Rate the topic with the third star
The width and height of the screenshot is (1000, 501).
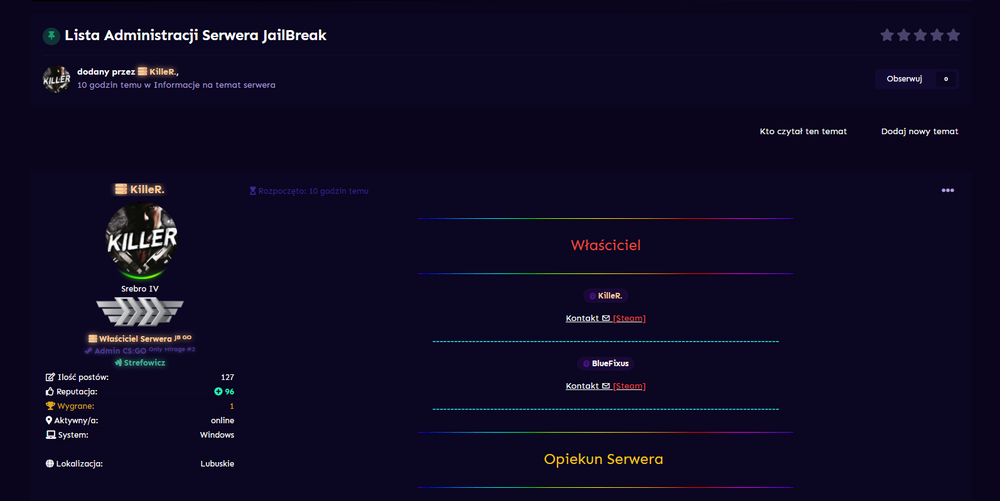point(920,35)
